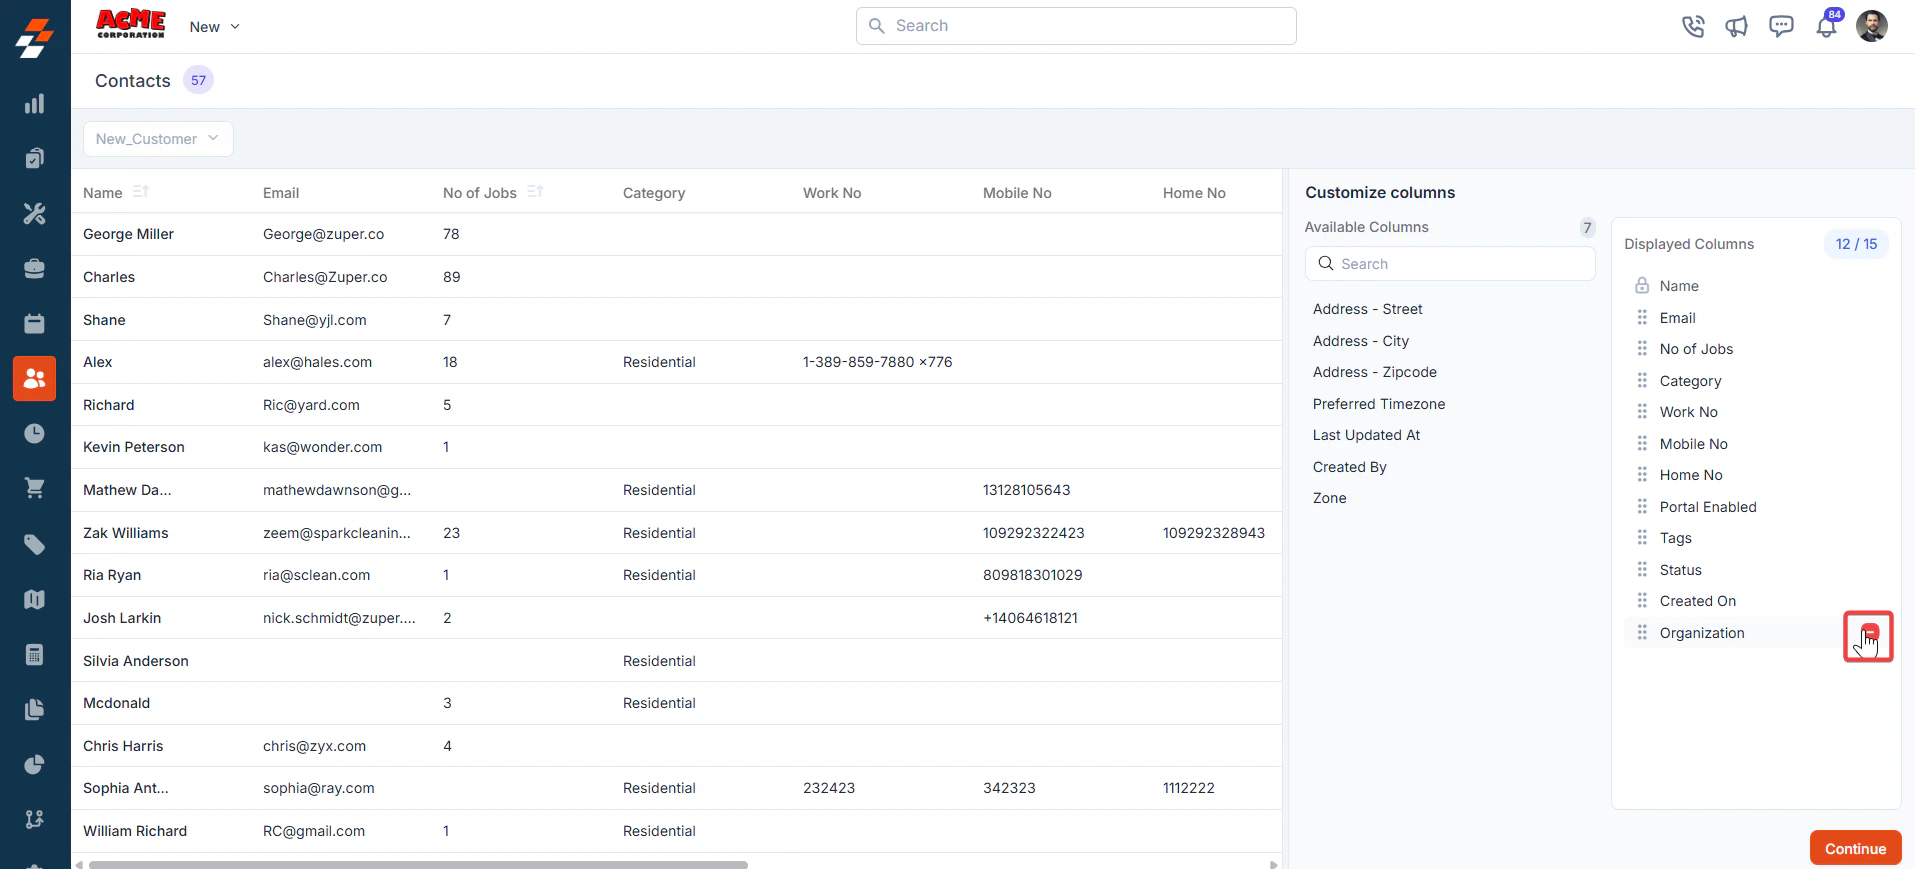Remove Organization column with red minus icon
This screenshot has height=869, width=1915.
(1870, 632)
